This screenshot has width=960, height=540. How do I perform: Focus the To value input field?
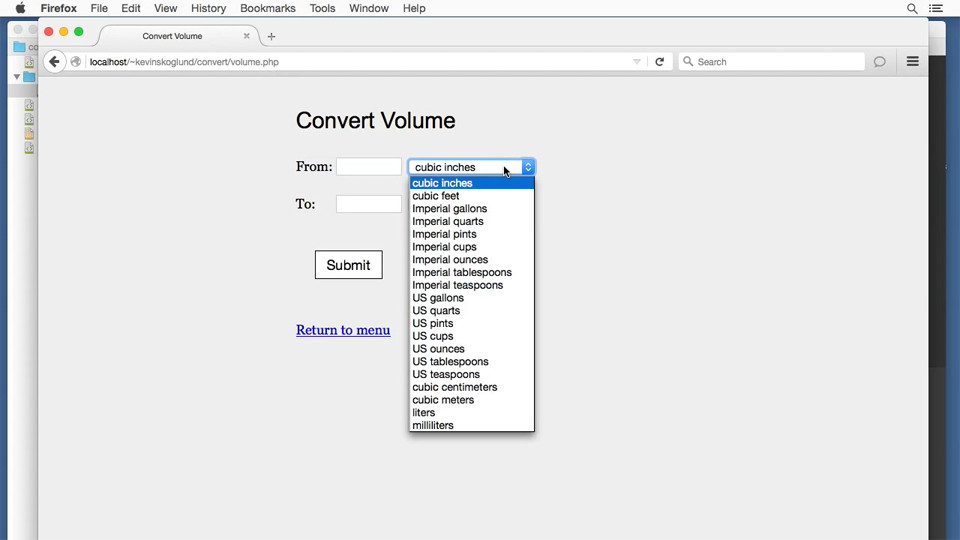(369, 204)
